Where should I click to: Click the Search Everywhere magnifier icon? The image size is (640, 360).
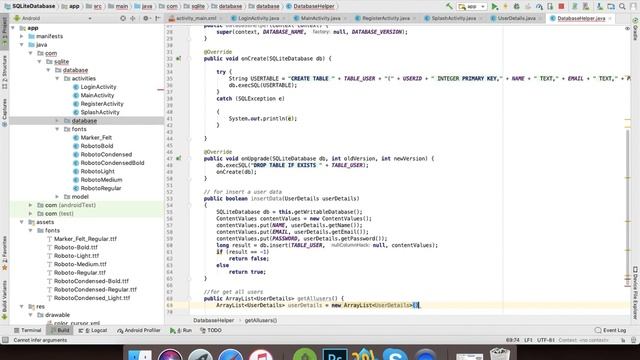(x=622, y=6)
